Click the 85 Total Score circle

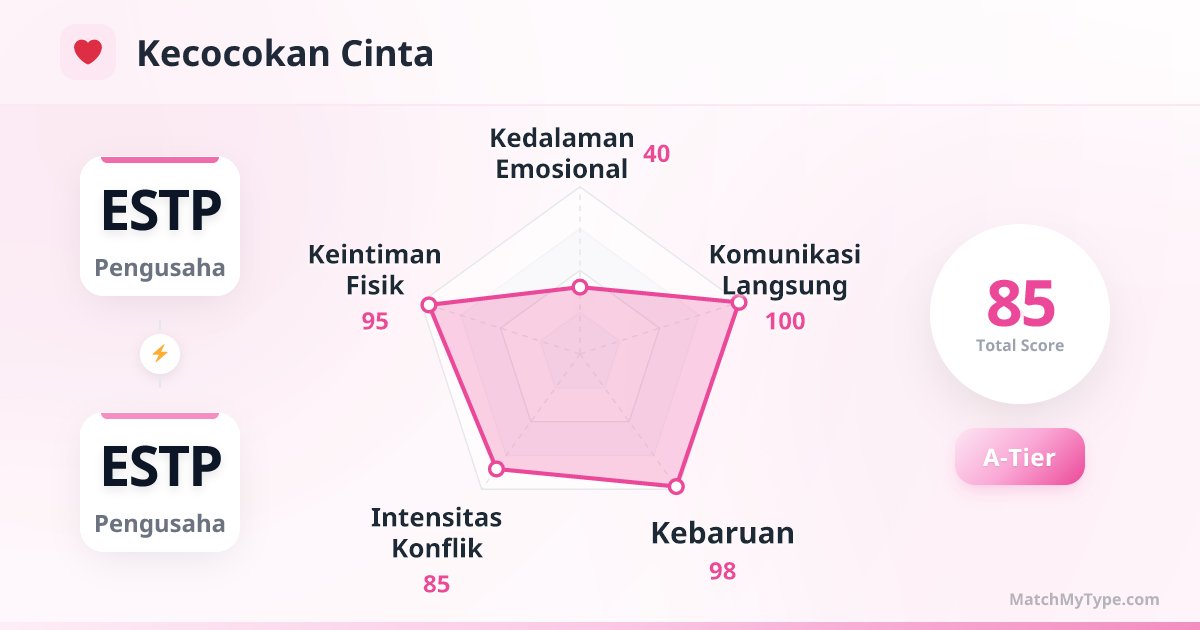1020,314
